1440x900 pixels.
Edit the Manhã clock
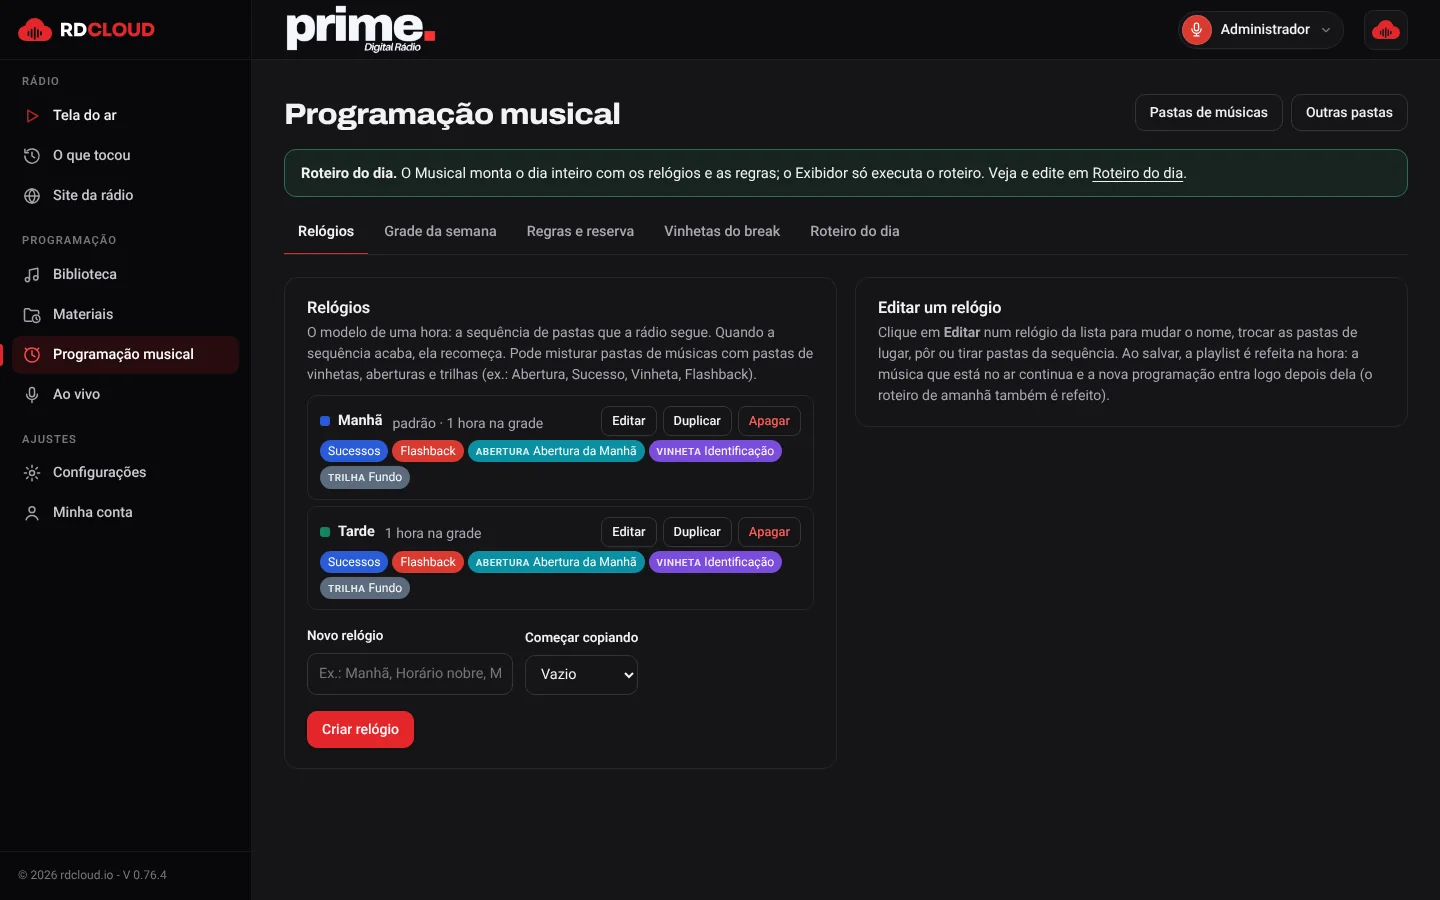pyautogui.click(x=629, y=421)
